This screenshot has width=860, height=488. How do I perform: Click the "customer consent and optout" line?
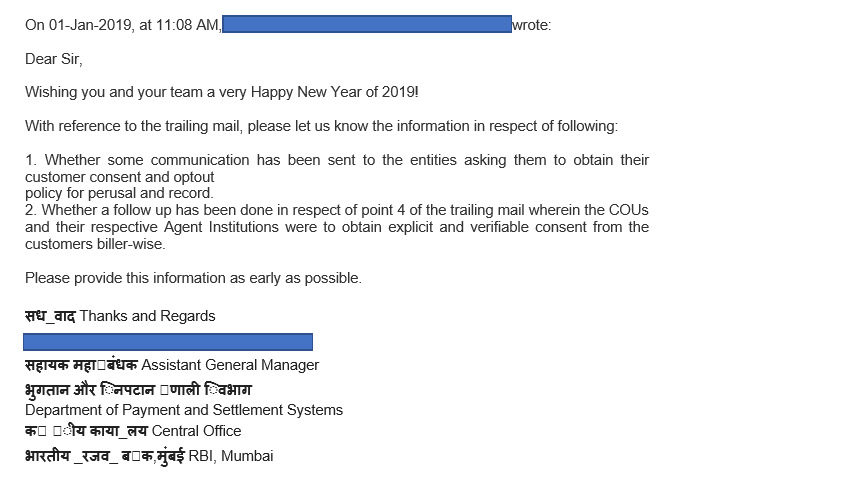(x=120, y=177)
